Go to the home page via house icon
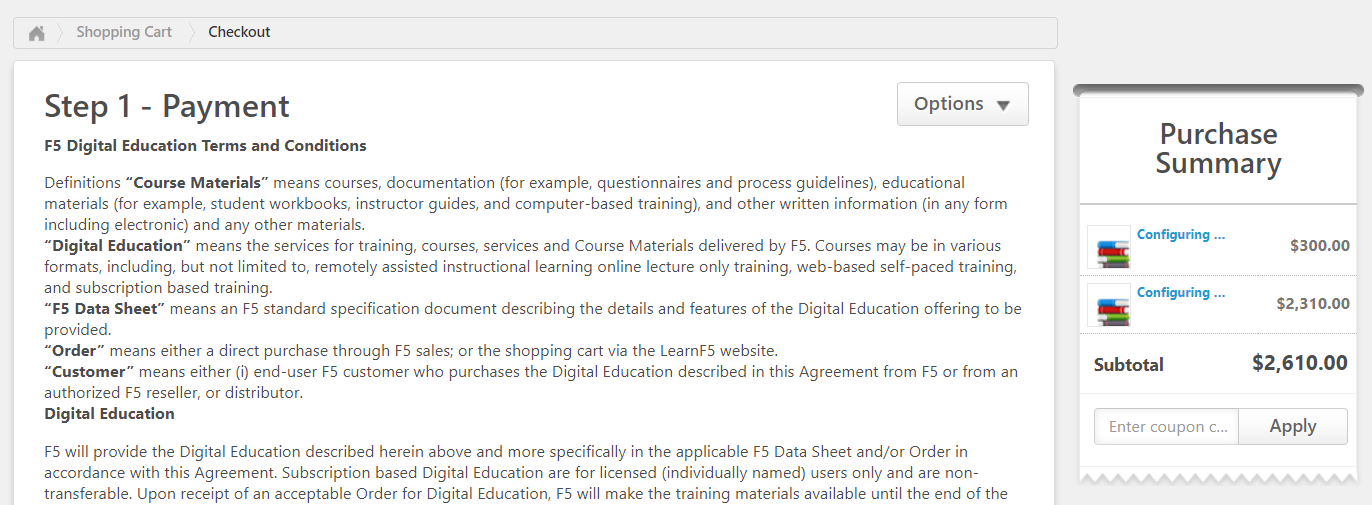The width and height of the screenshot is (1372, 505). click(37, 33)
